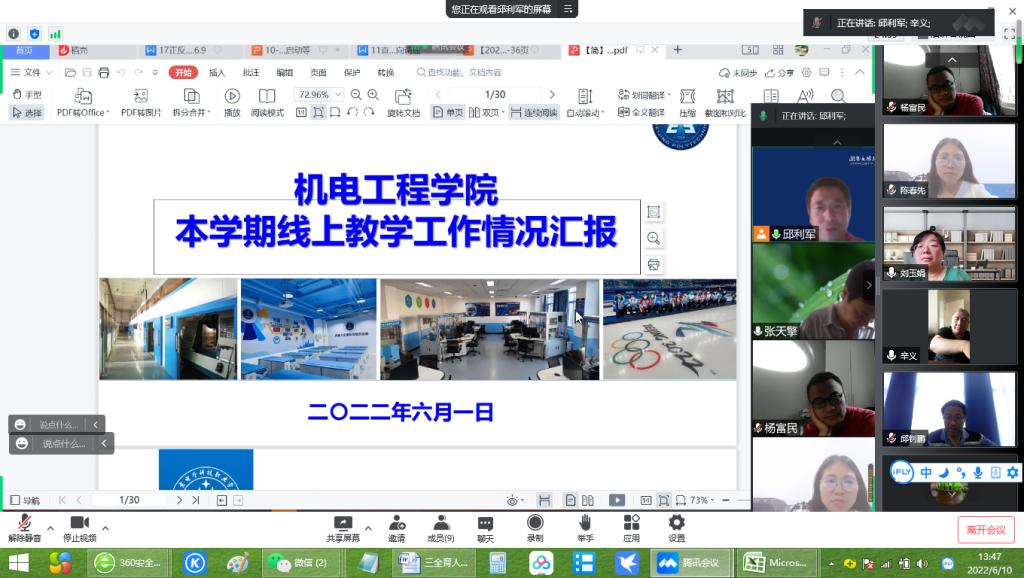Click the 1/30 page number field
The width and height of the screenshot is (1024, 578).
coord(495,95)
